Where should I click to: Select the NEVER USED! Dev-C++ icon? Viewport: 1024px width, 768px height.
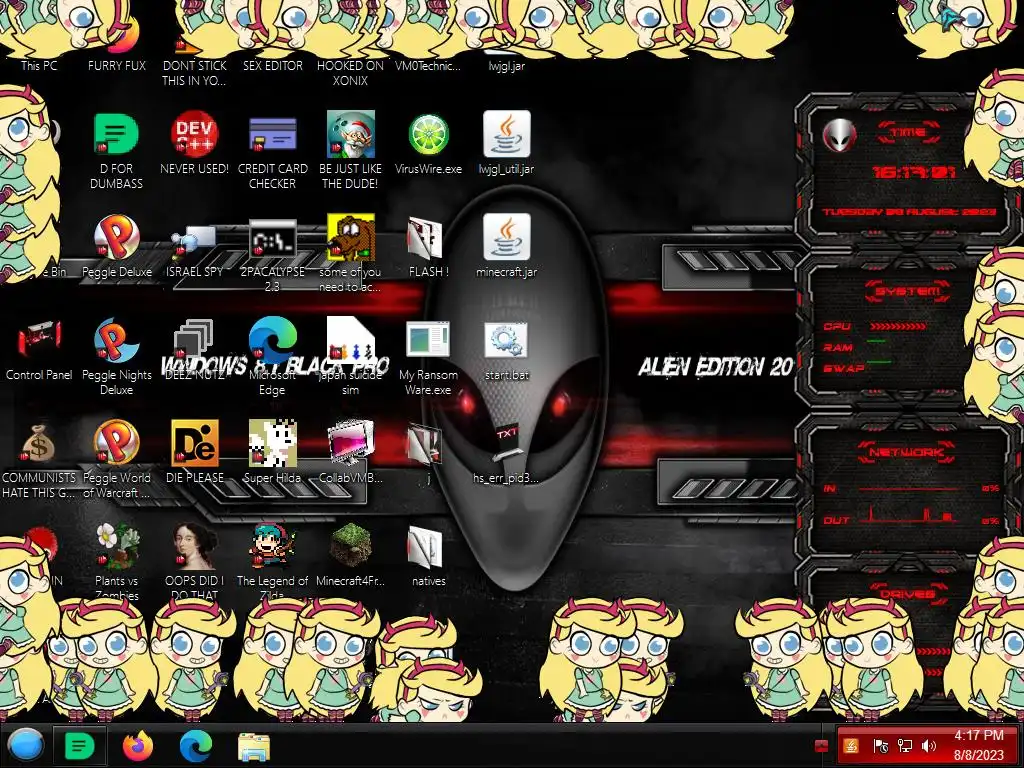pos(194,135)
